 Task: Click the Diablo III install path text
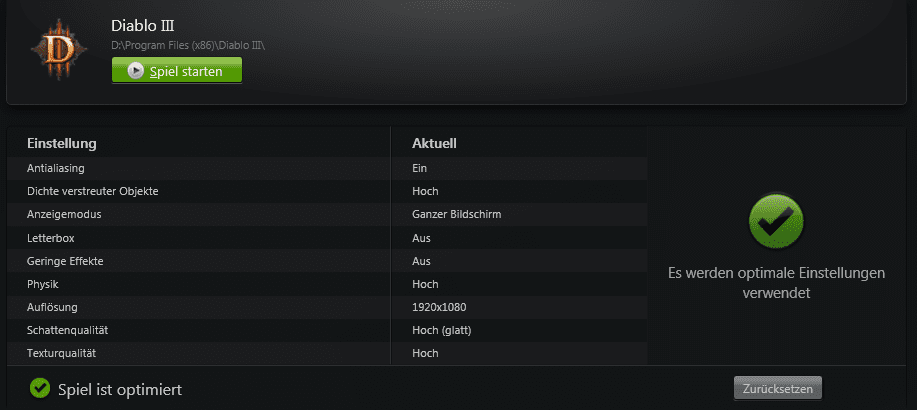click(x=187, y=46)
